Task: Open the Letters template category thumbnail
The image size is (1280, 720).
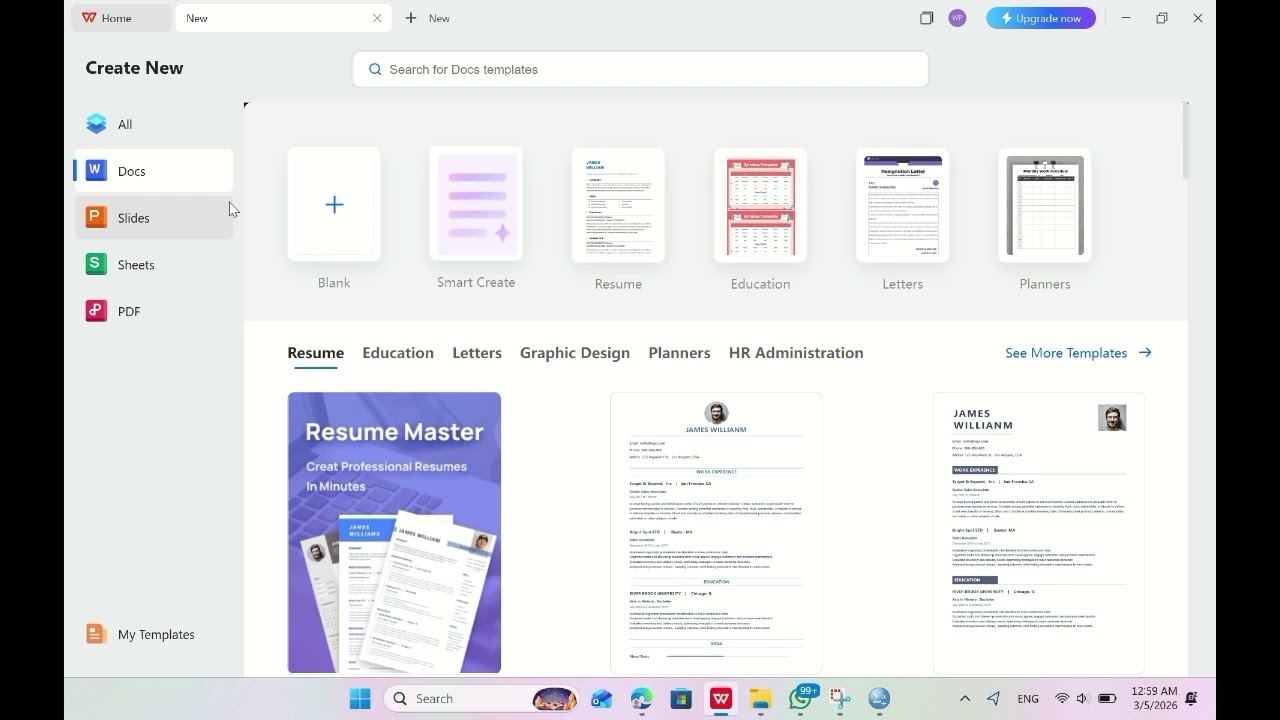Action: click(x=902, y=205)
